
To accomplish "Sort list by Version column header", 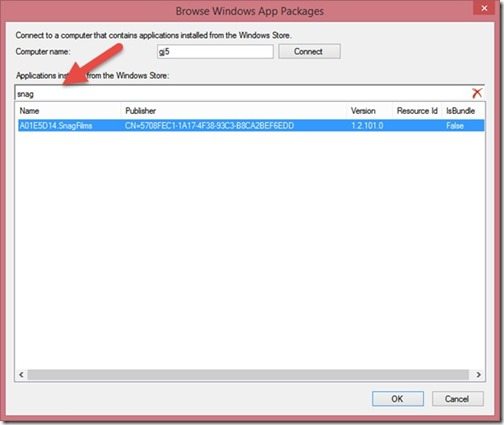I will coord(363,111).
